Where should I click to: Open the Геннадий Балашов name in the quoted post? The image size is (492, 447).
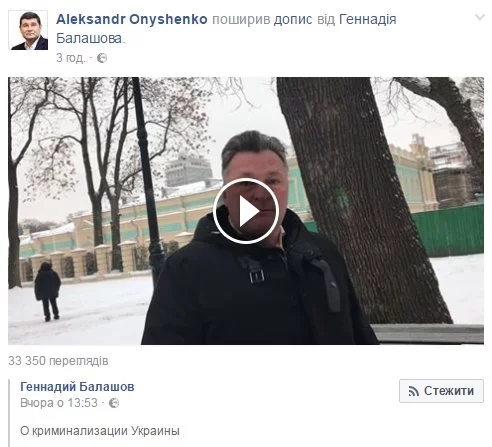[77, 387]
